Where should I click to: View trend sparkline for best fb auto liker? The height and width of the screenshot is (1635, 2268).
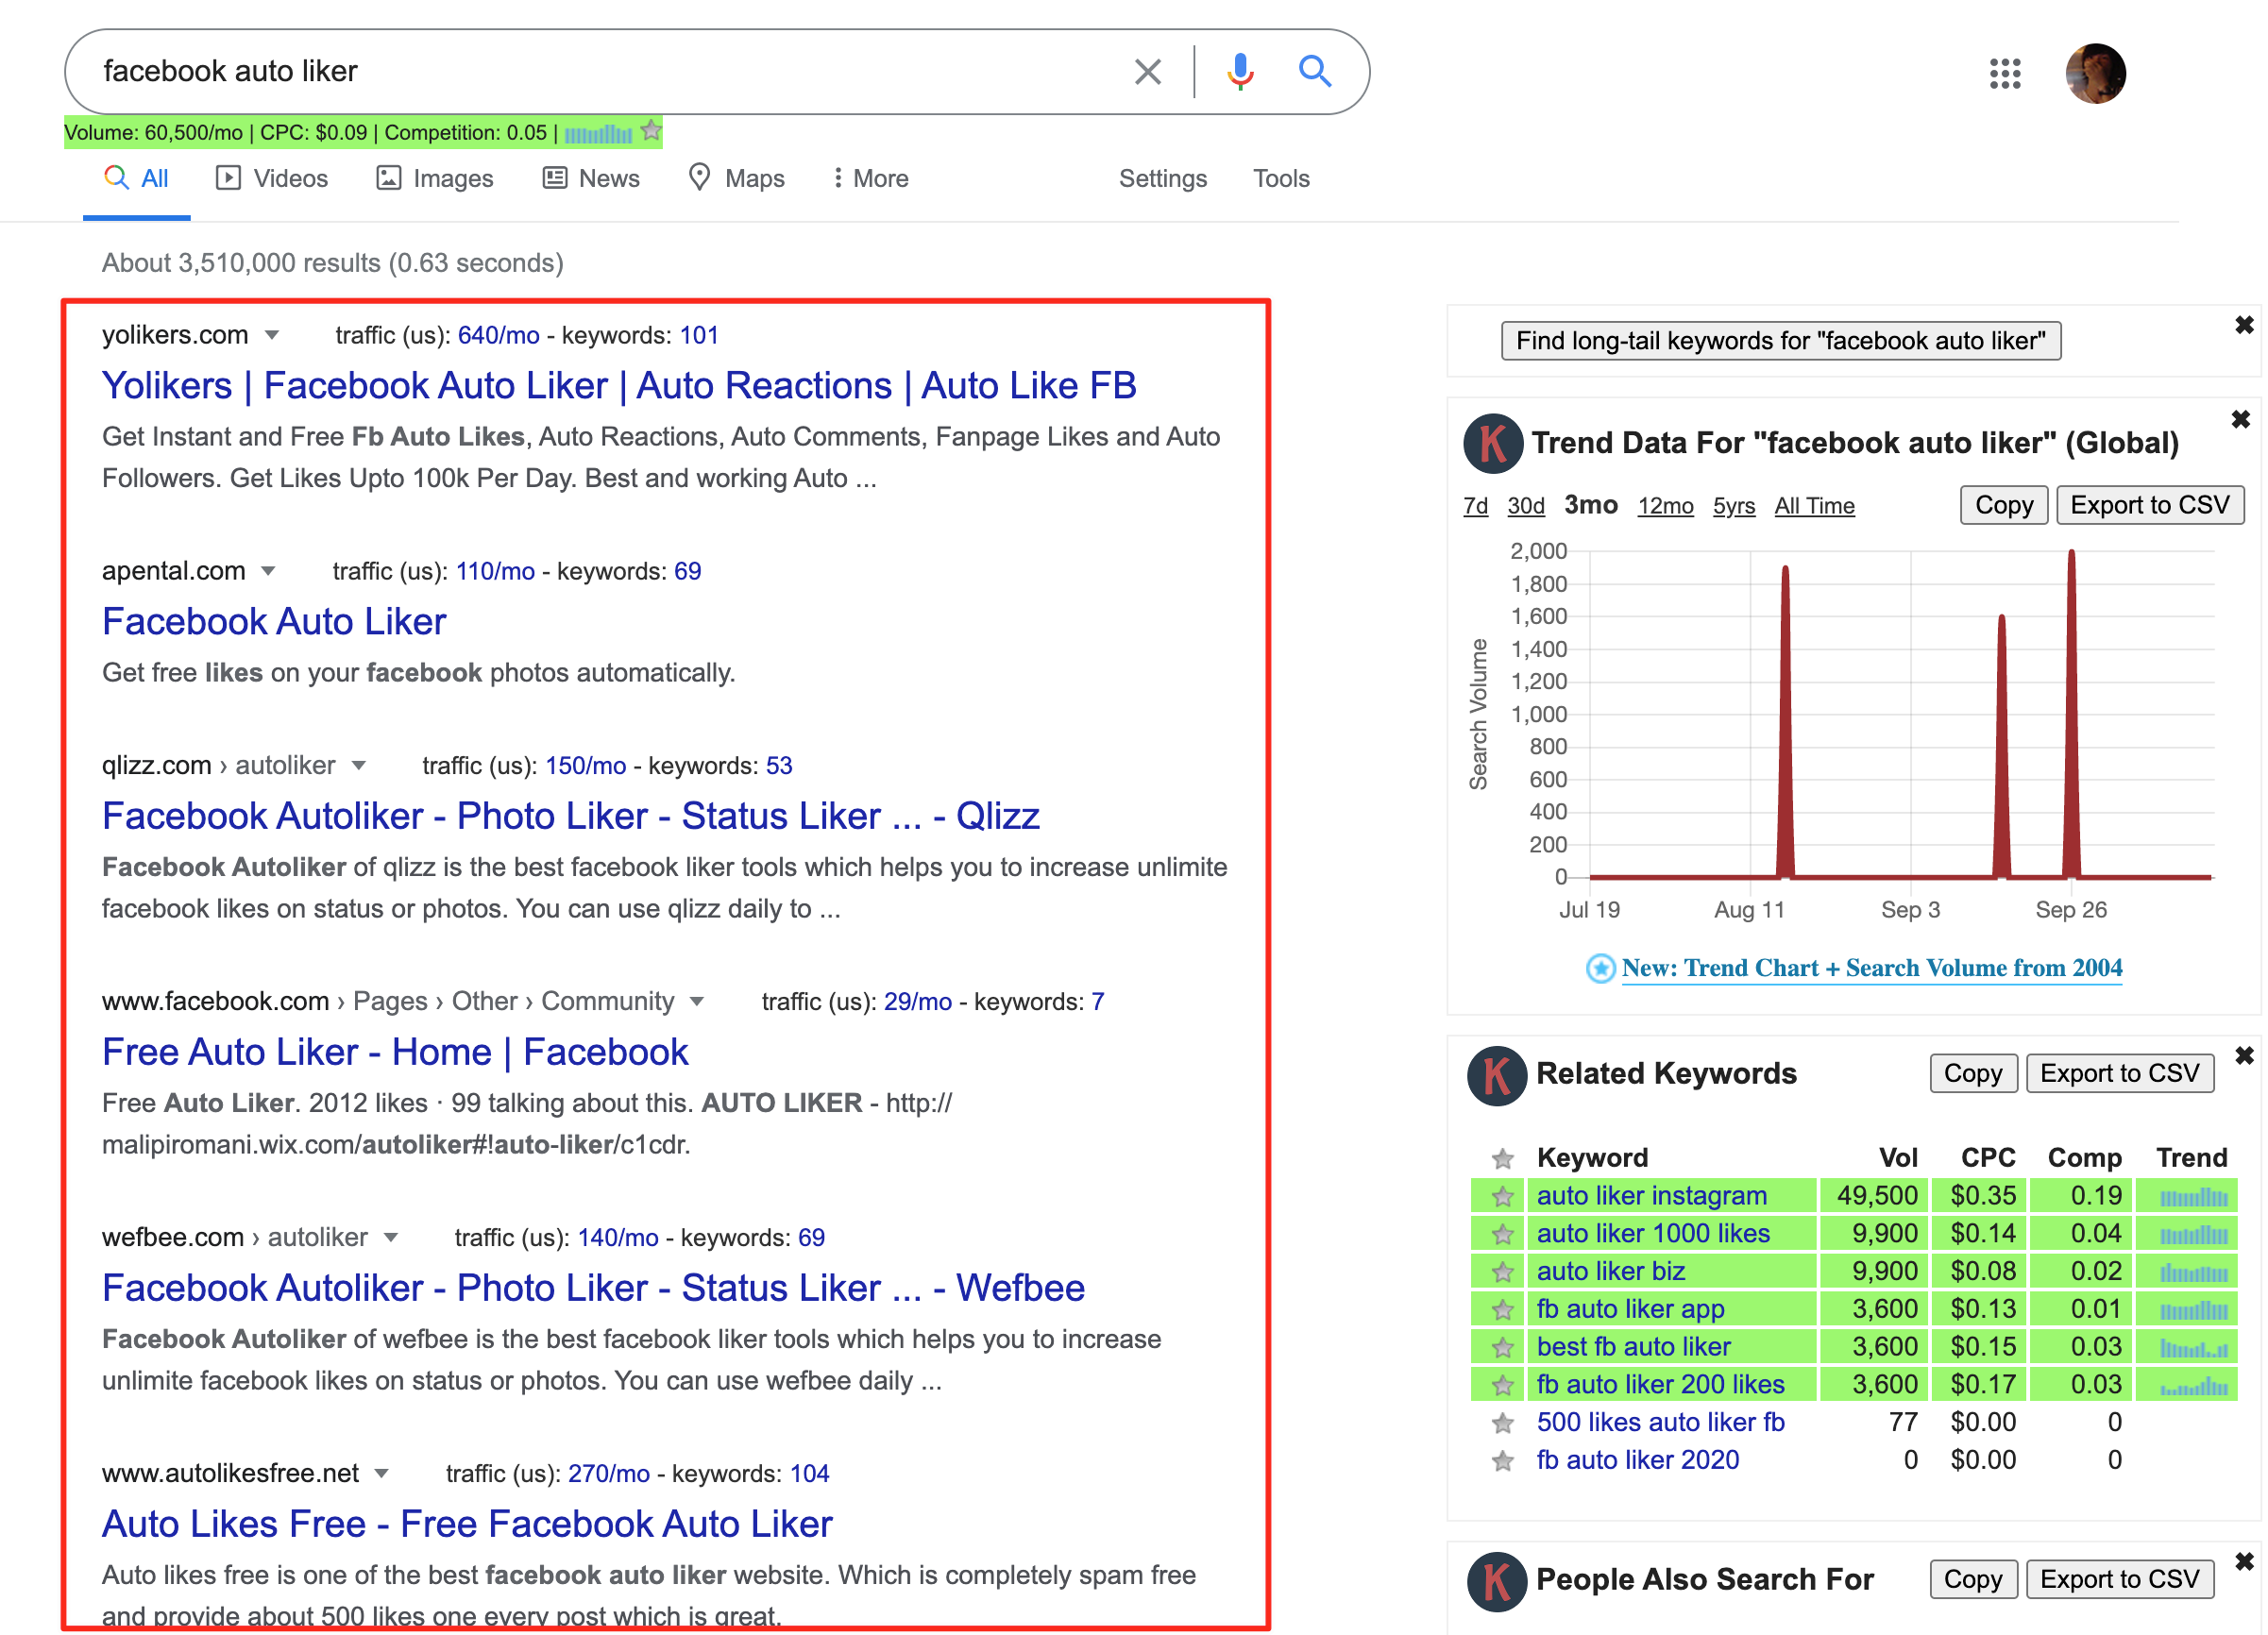point(2193,1348)
